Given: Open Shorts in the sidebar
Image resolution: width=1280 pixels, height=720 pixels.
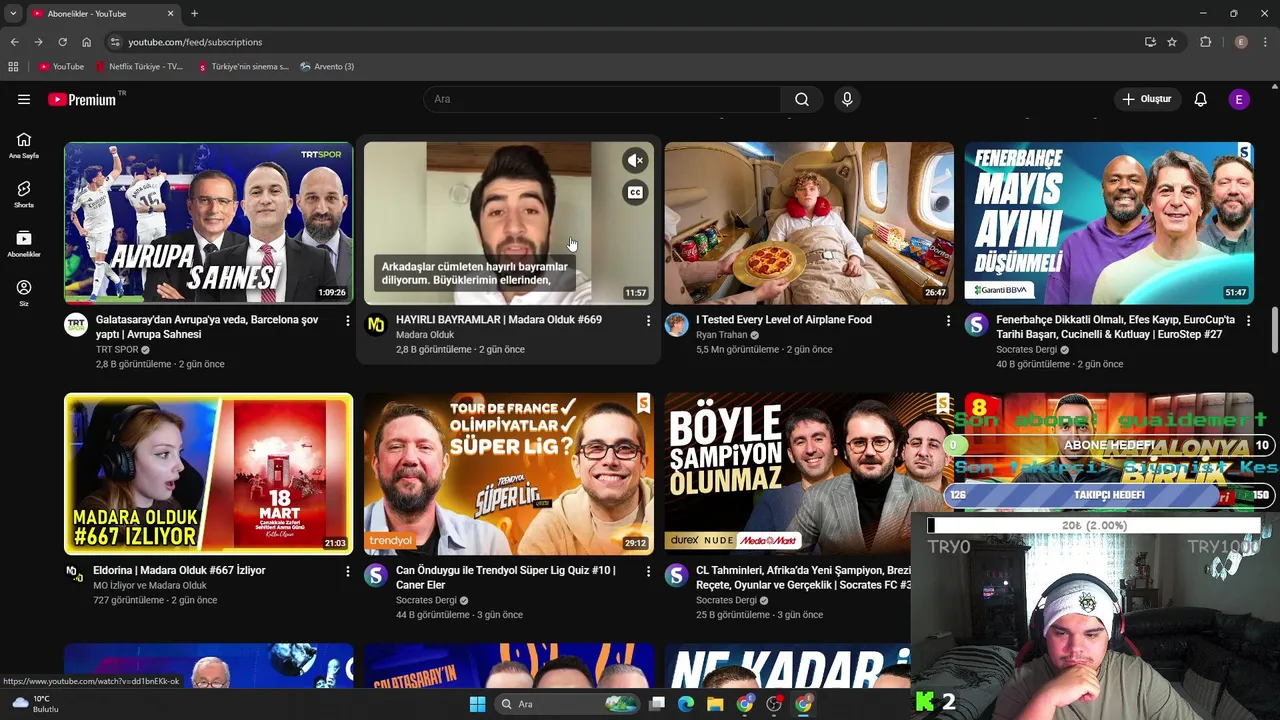Looking at the screenshot, I should click(24, 194).
